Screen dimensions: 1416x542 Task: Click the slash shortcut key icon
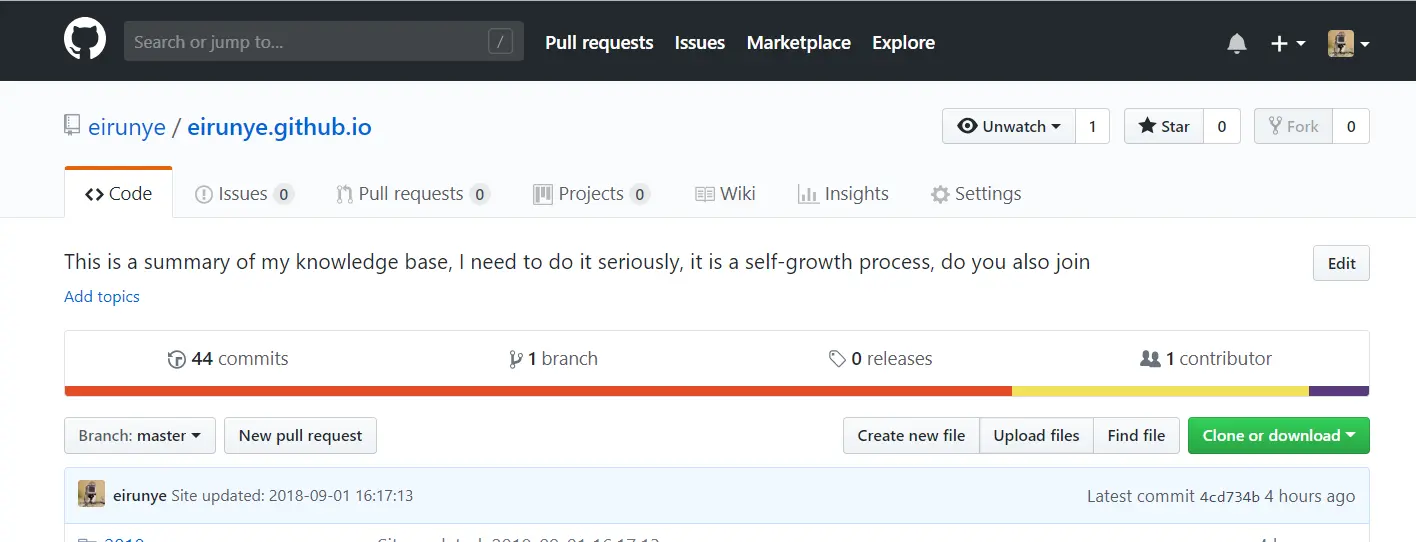coord(500,42)
